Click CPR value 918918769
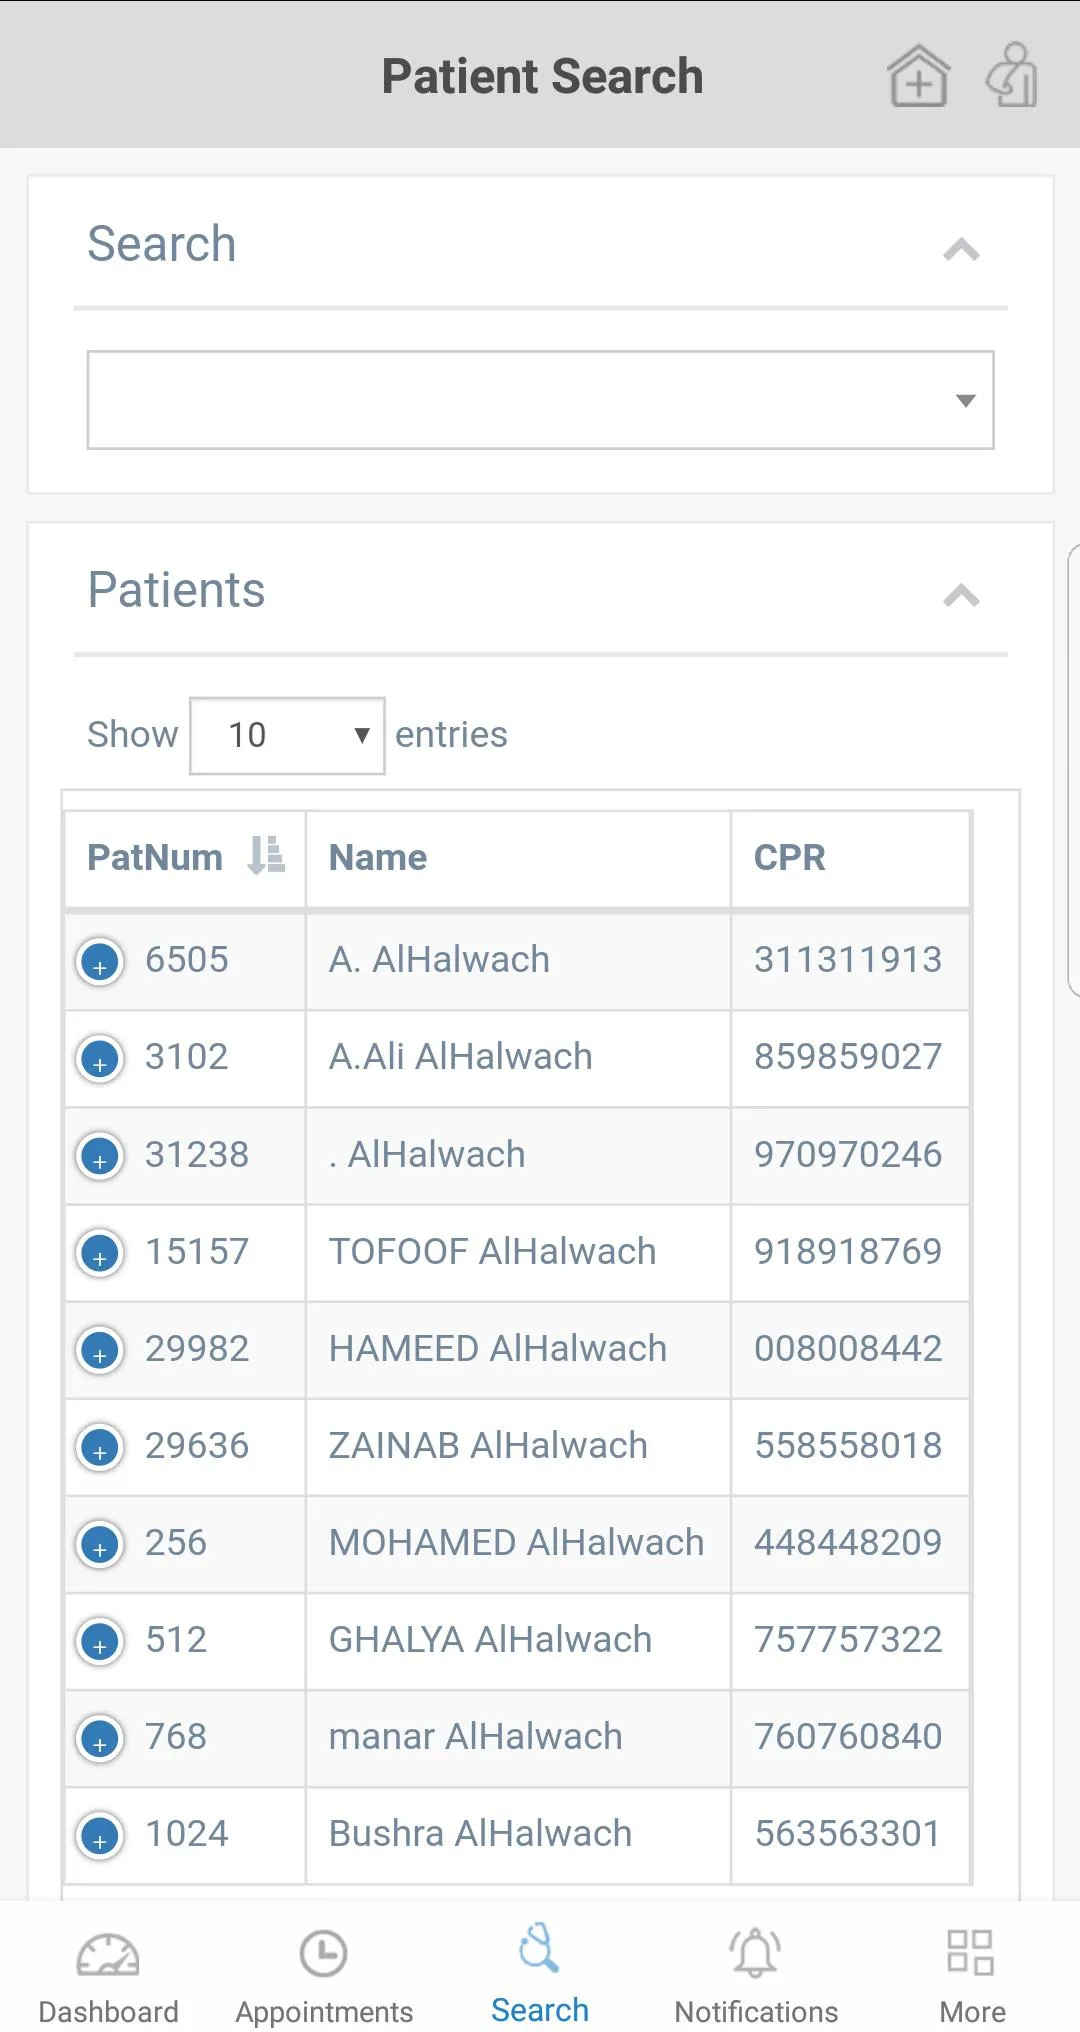This screenshot has height=2032, width=1080. 848,1252
